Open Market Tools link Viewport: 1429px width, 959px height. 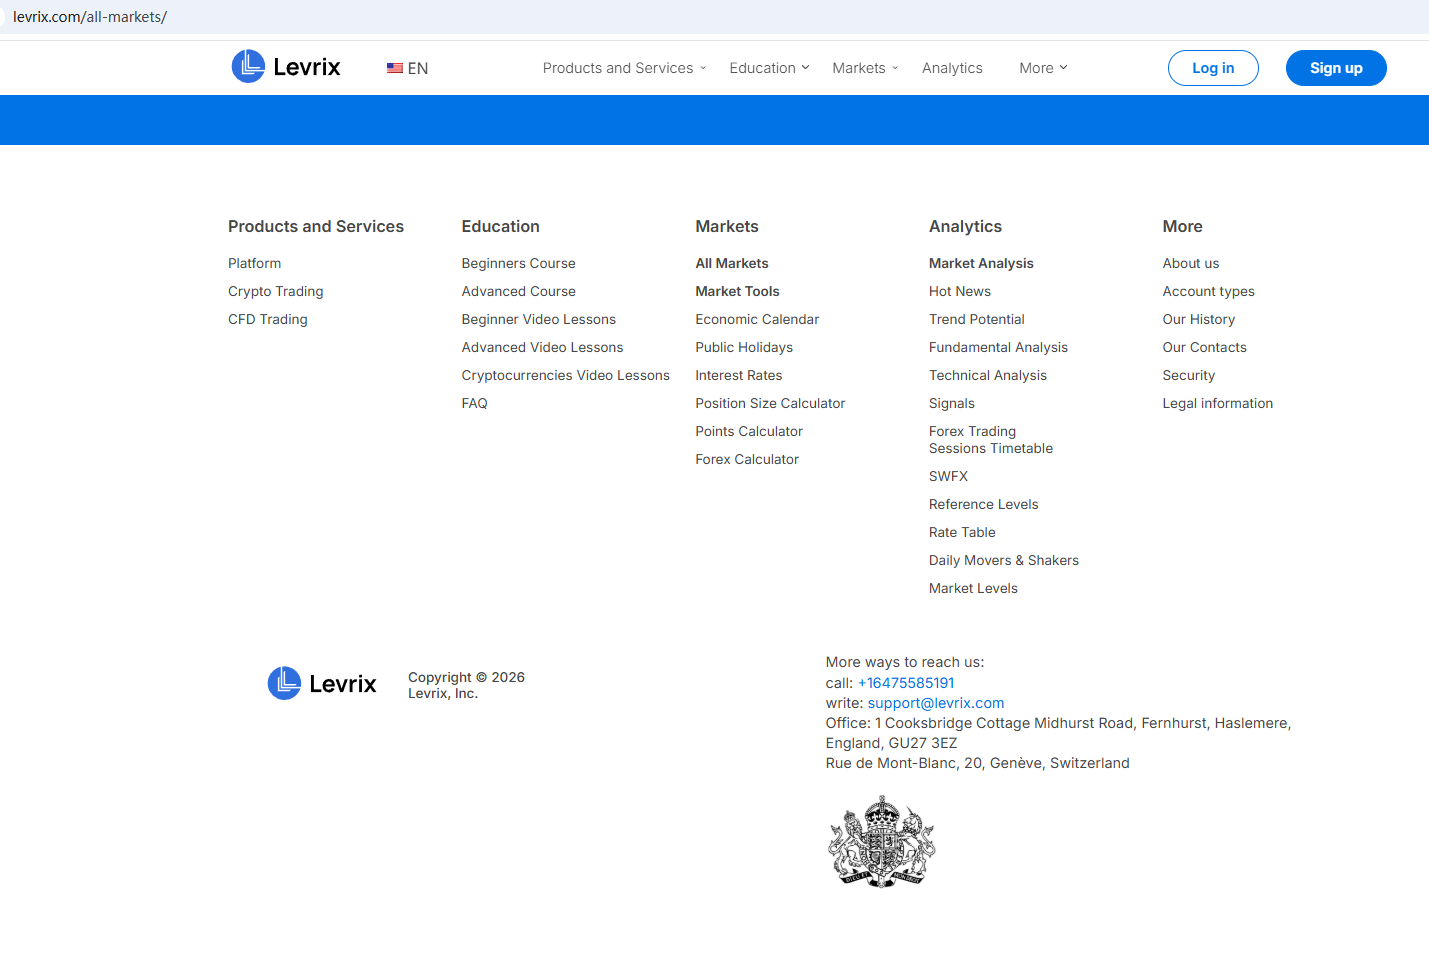coord(738,291)
